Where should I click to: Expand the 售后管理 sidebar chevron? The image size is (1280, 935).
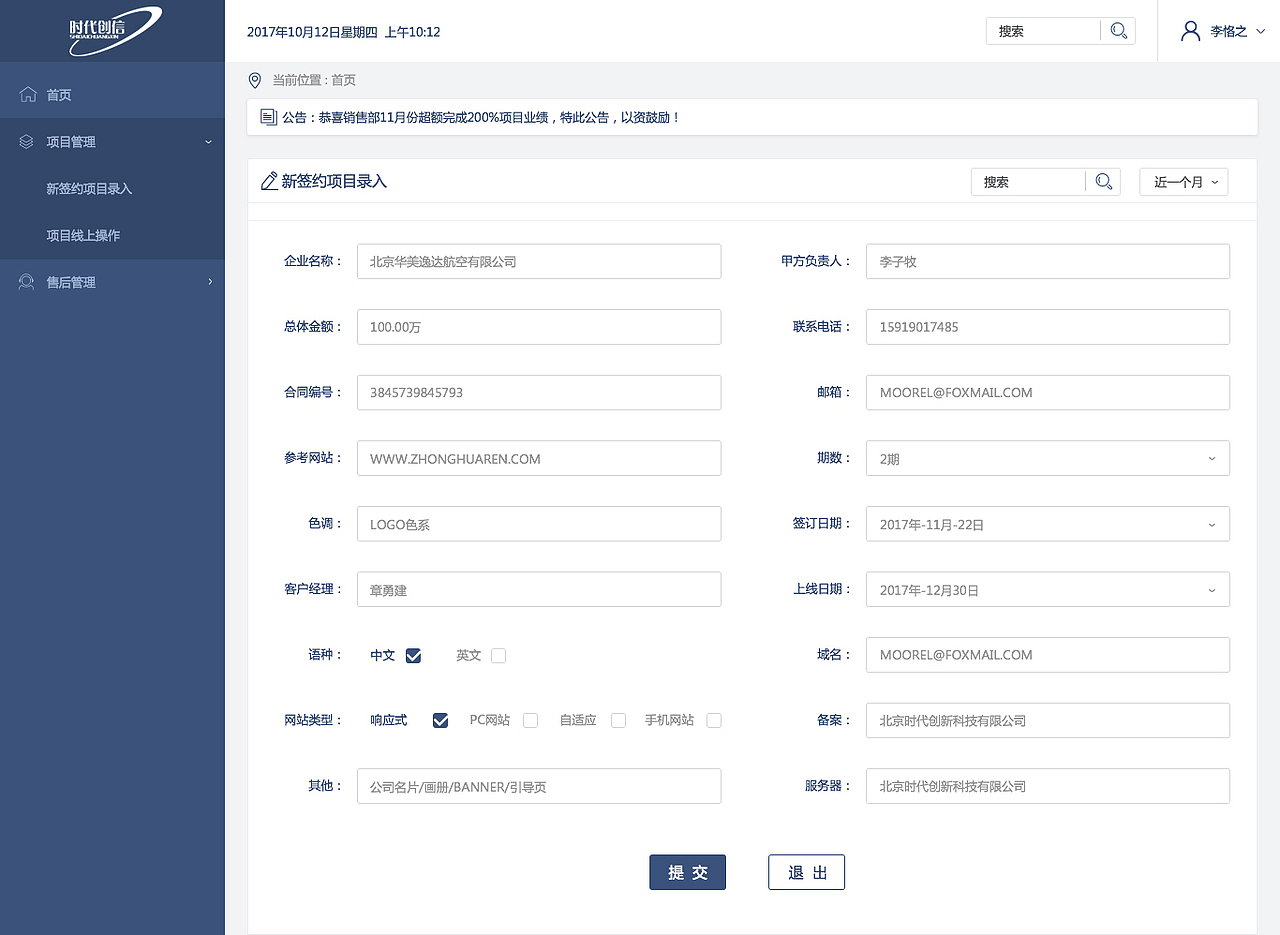(x=210, y=282)
